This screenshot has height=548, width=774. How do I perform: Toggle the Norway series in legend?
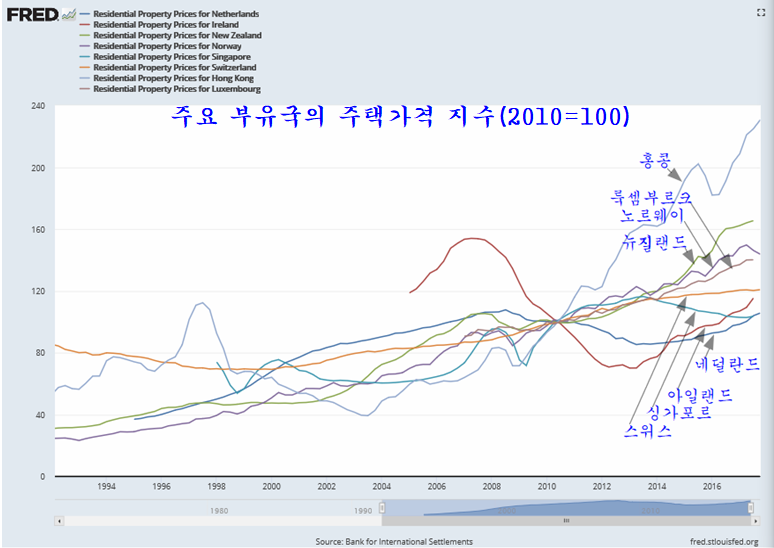coord(160,46)
